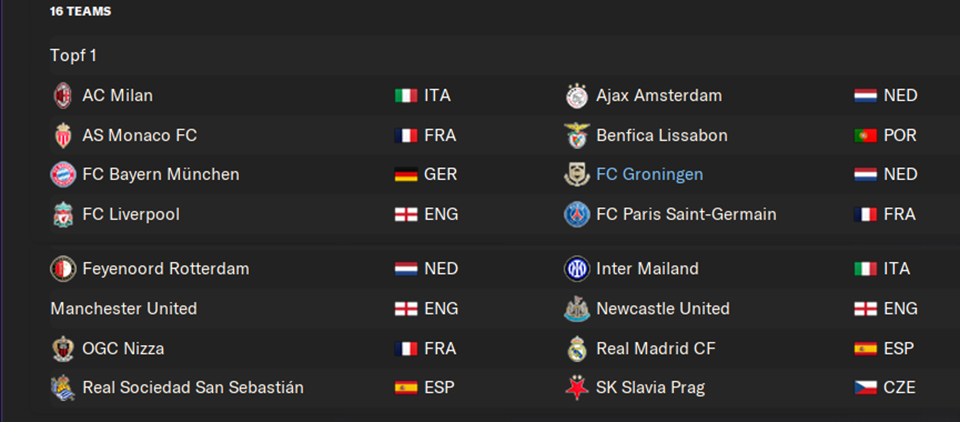
Task: Click the Topf 1 section header
Action: (73, 56)
